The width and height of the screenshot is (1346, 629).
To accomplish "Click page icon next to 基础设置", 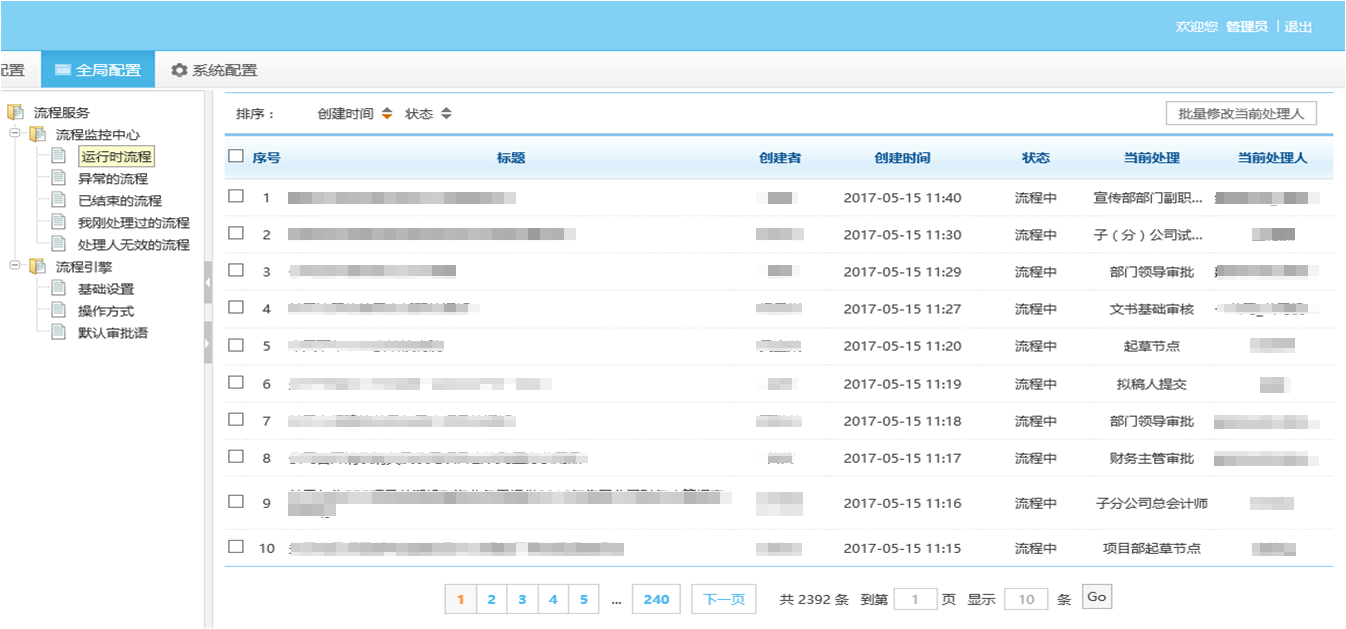I will (x=59, y=289).
